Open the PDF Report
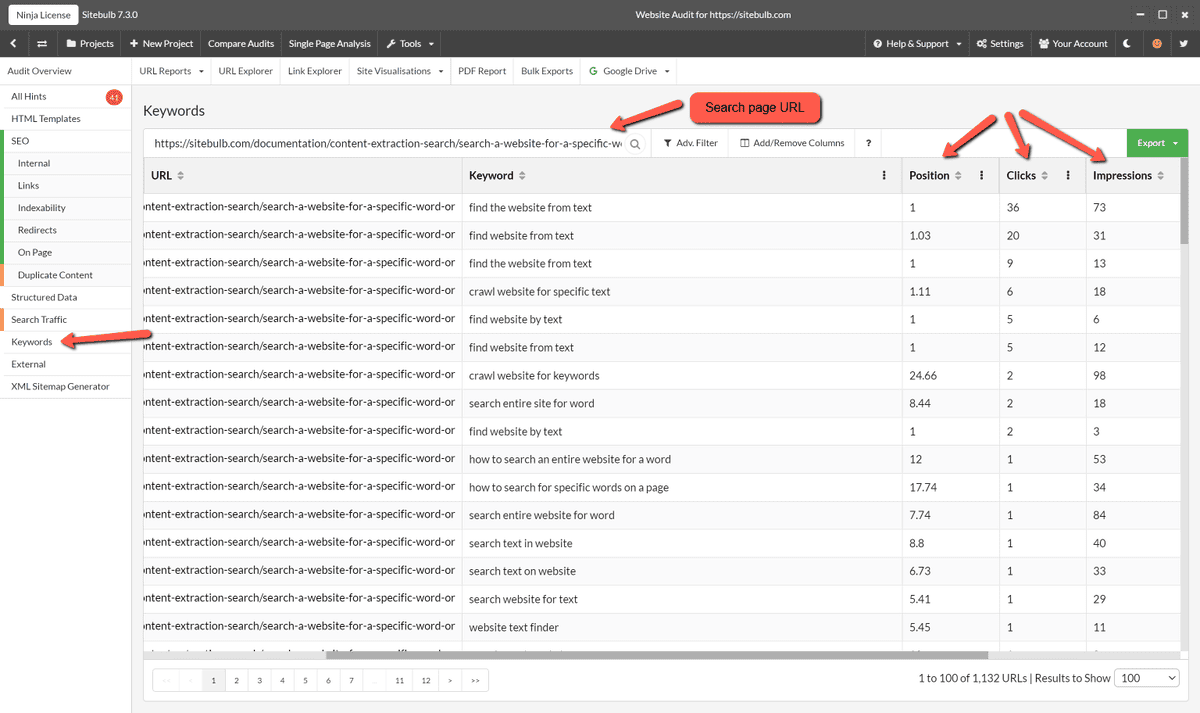This screenshot has height=713, width=1200. (482, 71)
